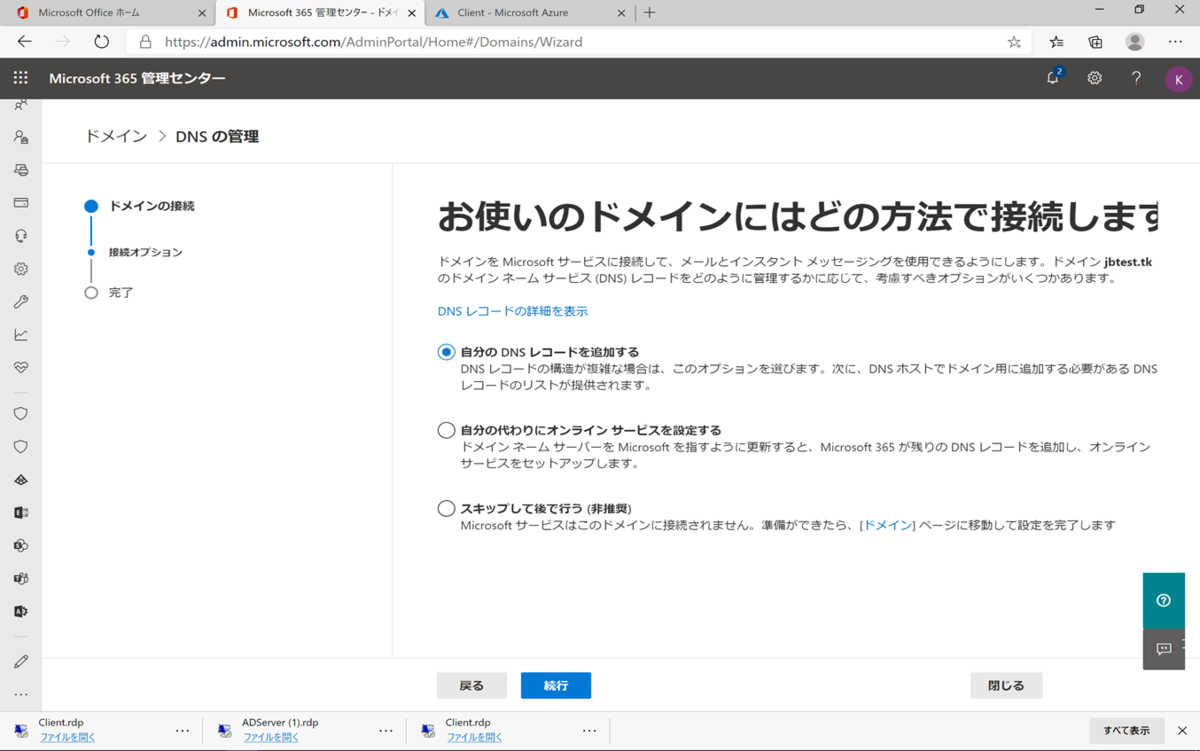Open Teams admin center icon

pyautogui.click(x=21, y=579)
